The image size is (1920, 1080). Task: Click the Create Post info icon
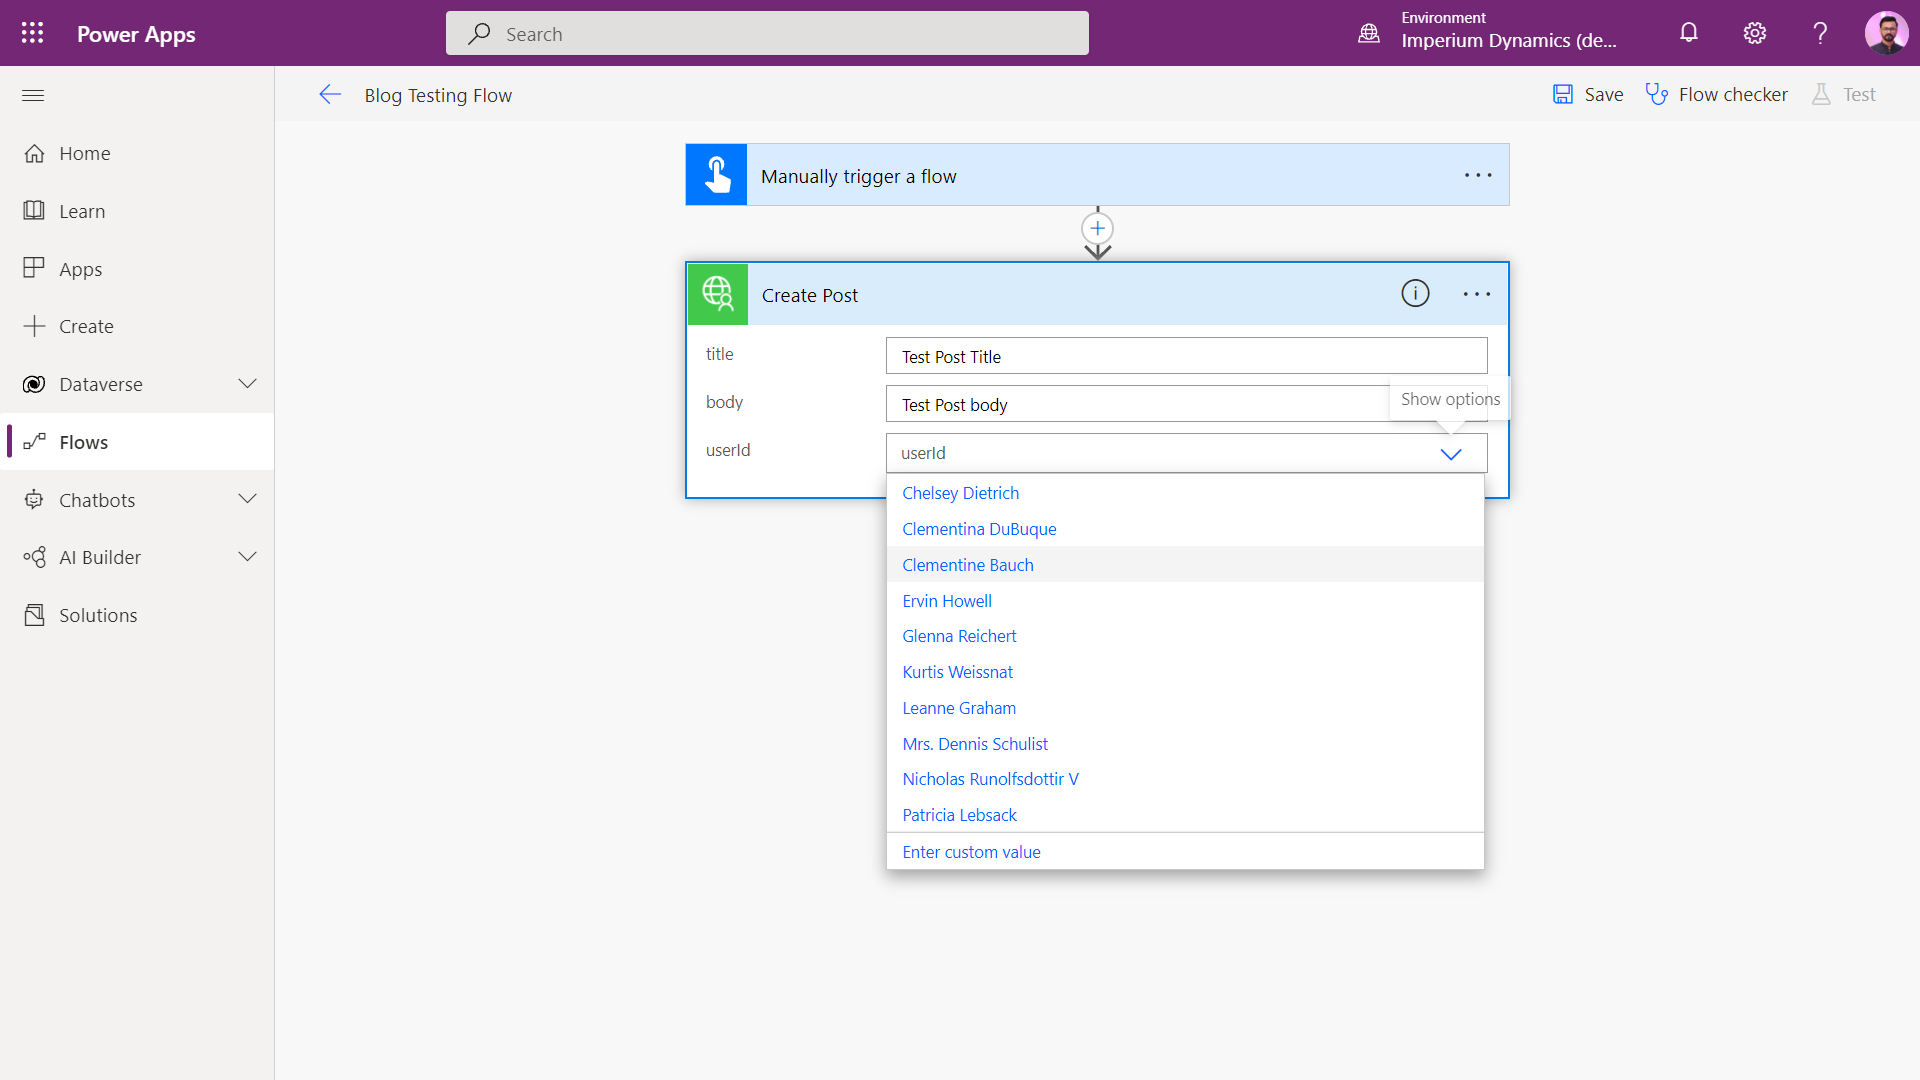click(x=1415, y=294)
